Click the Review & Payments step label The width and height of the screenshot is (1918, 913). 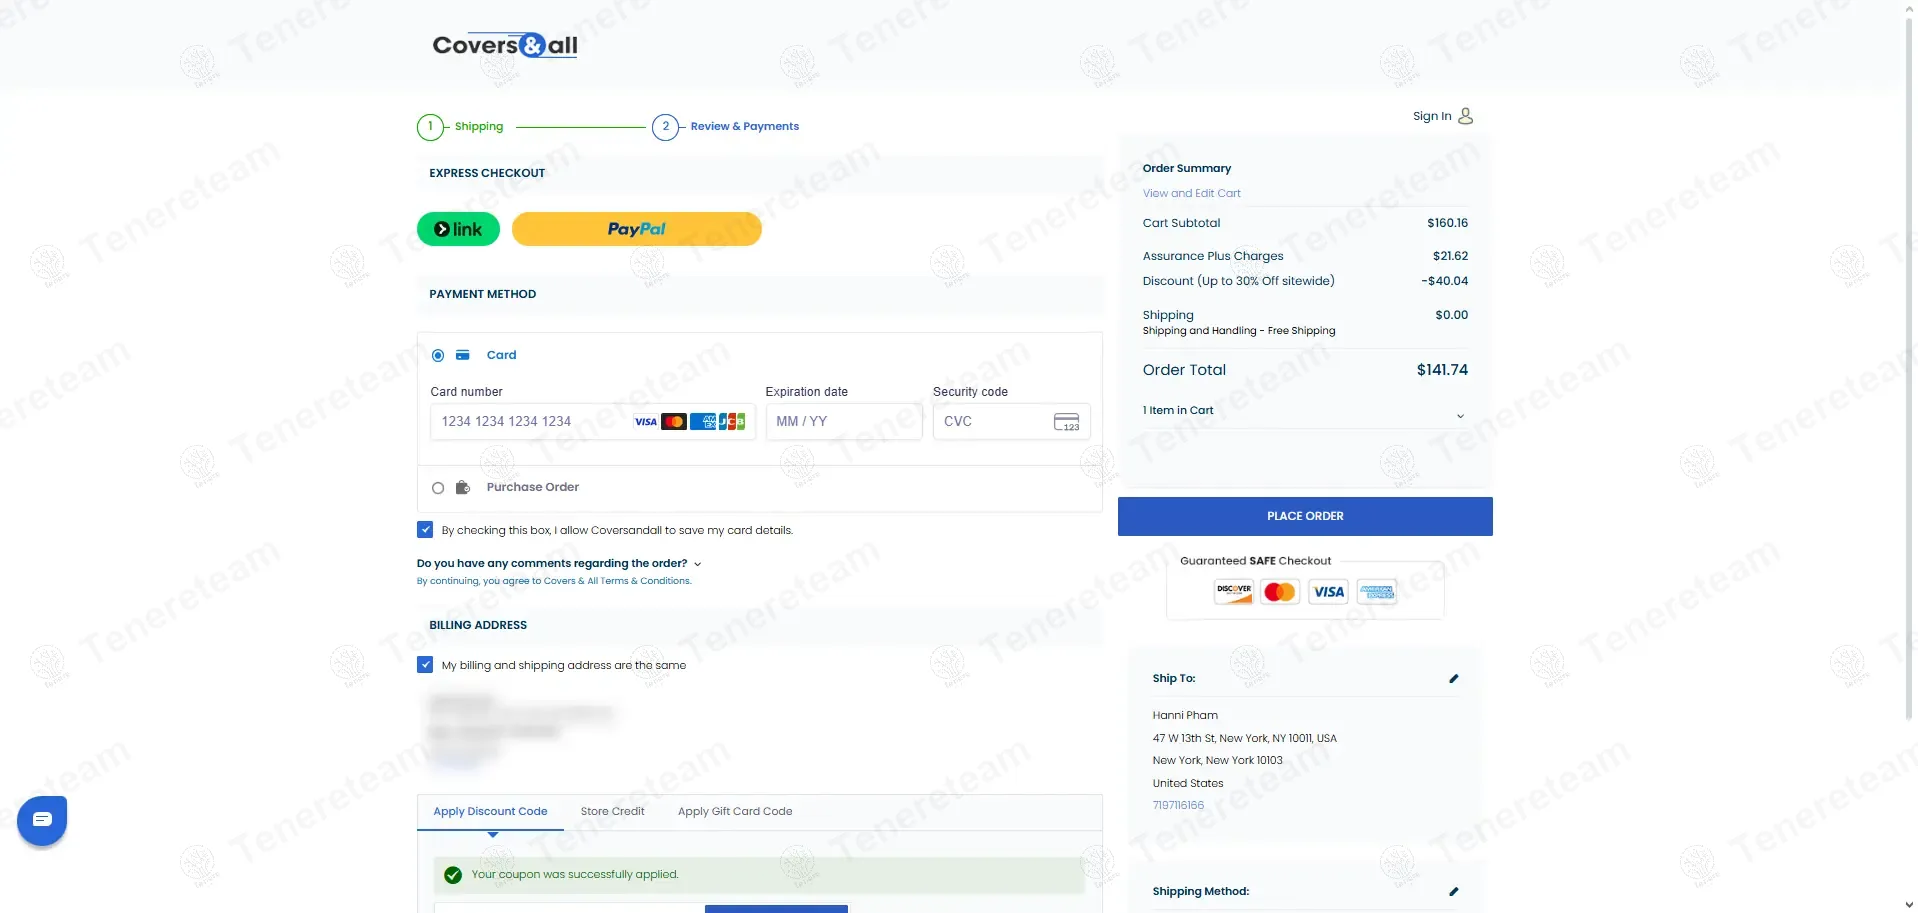(x=745, y=127)
